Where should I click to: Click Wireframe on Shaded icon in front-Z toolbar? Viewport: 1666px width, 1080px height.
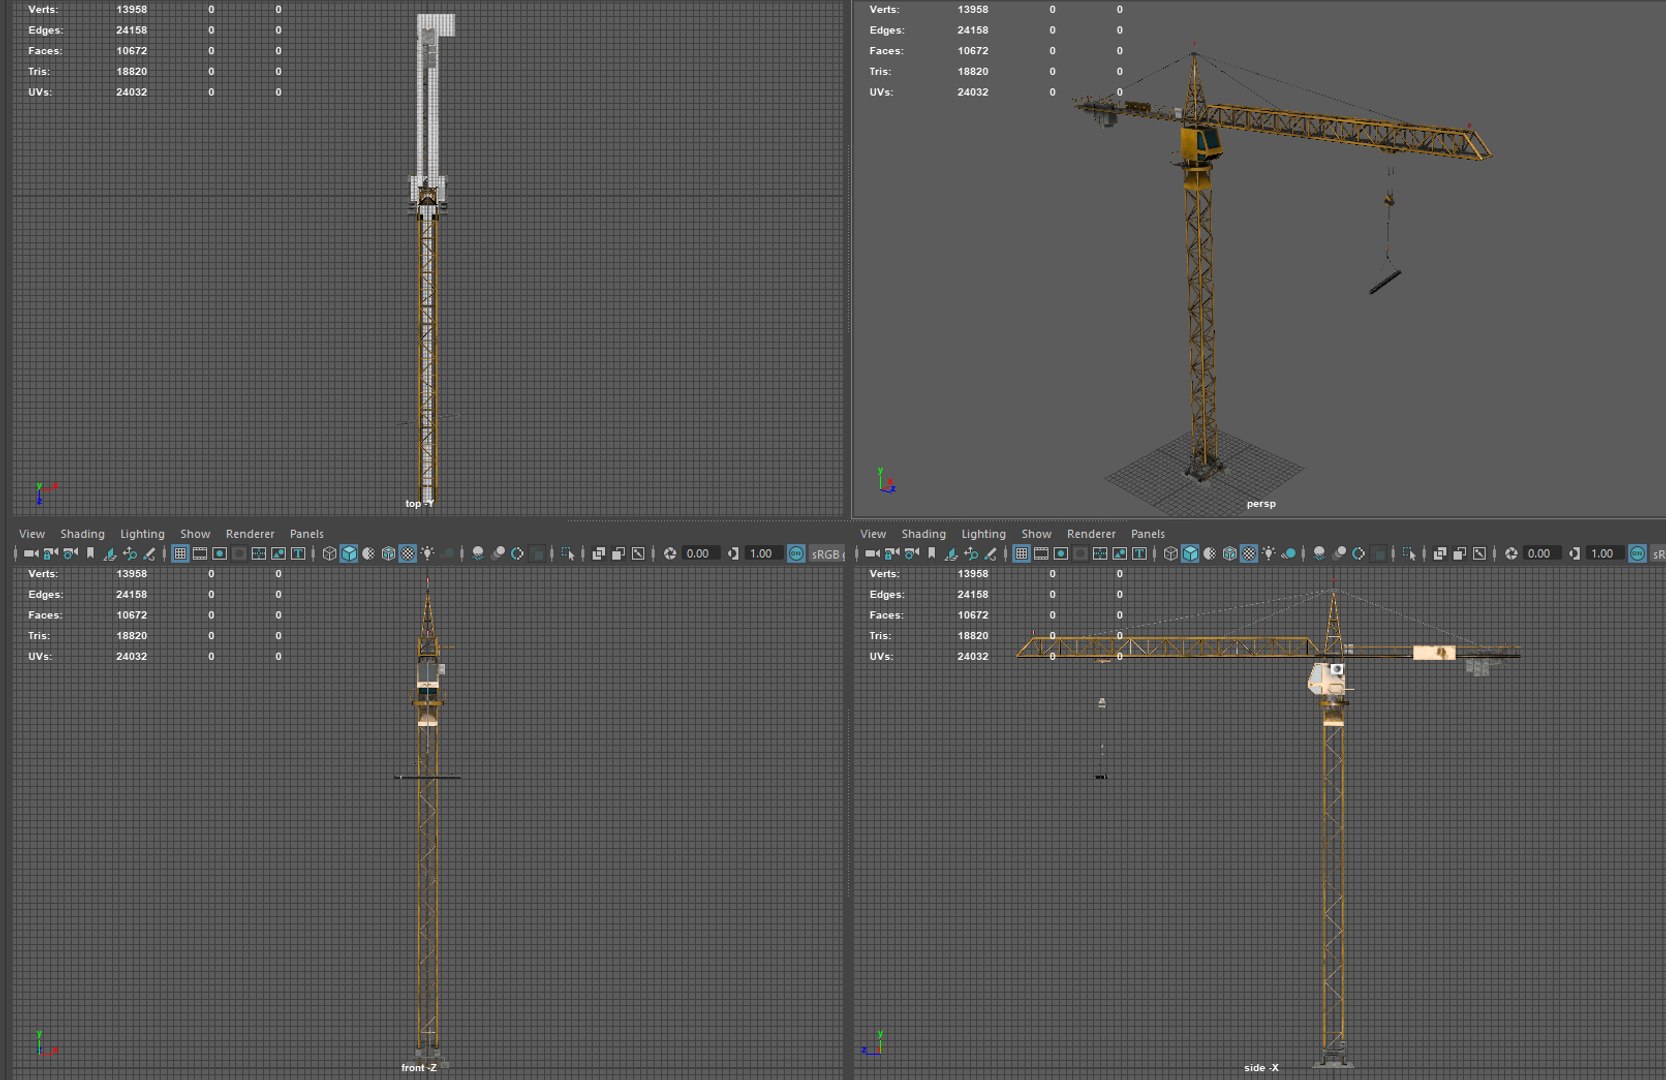[x=388, y=553]
